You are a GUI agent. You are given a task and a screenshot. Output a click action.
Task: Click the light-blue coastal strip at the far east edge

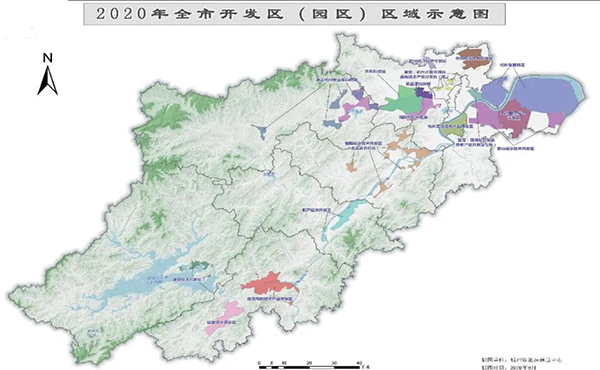pos(579,91)
